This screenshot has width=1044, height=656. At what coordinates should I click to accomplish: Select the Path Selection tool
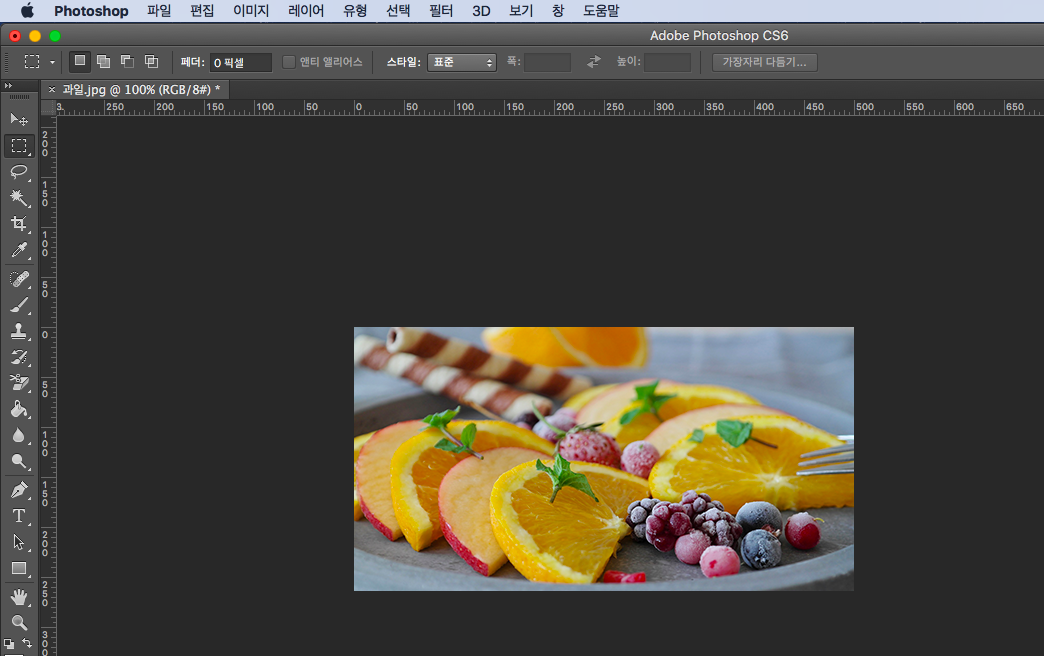19,542
